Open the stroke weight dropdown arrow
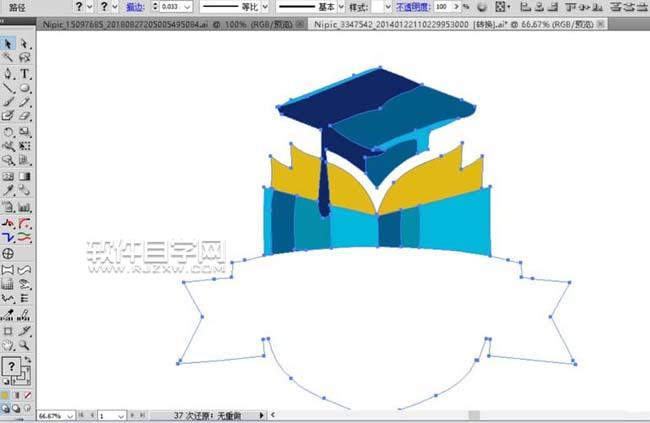 click(x=187, y=7)
